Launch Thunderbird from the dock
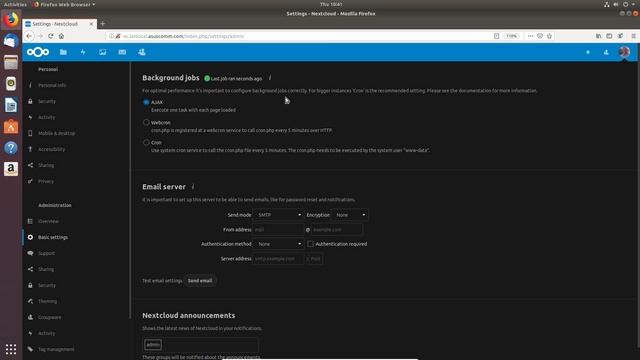 click(x=11, y=41)
